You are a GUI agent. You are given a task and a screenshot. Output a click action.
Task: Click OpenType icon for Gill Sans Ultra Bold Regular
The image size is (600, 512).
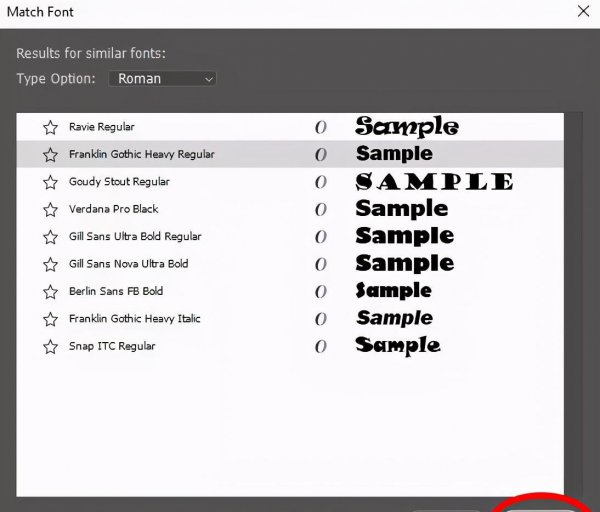(321, 237)
